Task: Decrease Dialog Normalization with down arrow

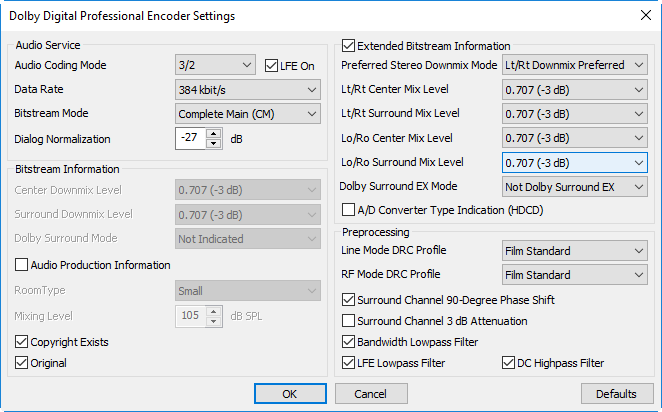Action: [x=214, y=144]
